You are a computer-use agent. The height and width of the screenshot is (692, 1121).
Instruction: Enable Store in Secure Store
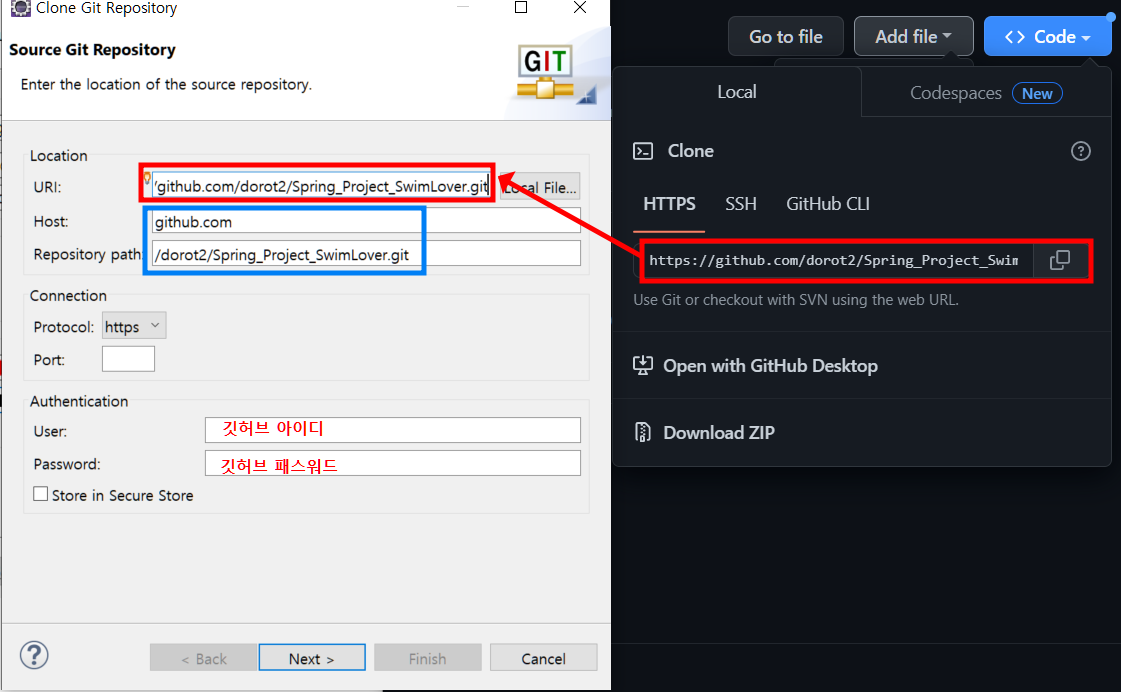click(x=41, y=494)
